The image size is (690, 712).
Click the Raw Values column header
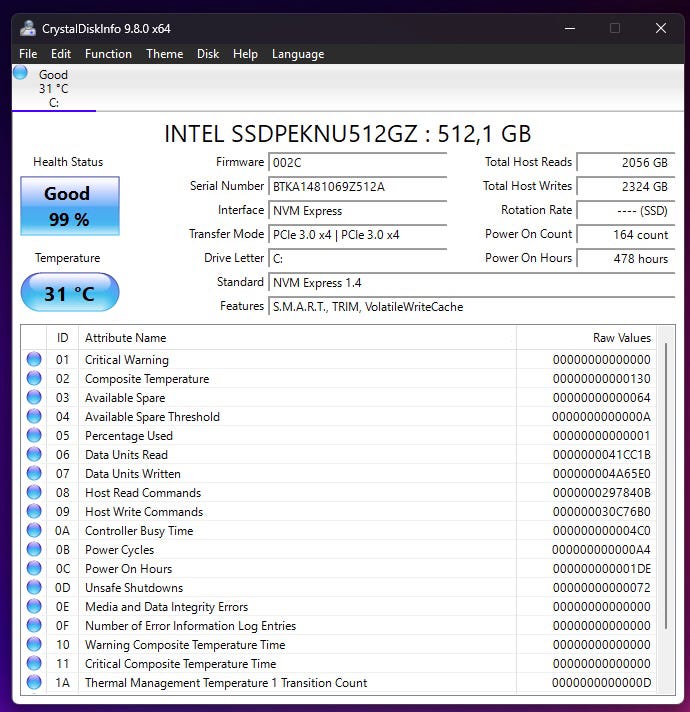coord(621,338)
